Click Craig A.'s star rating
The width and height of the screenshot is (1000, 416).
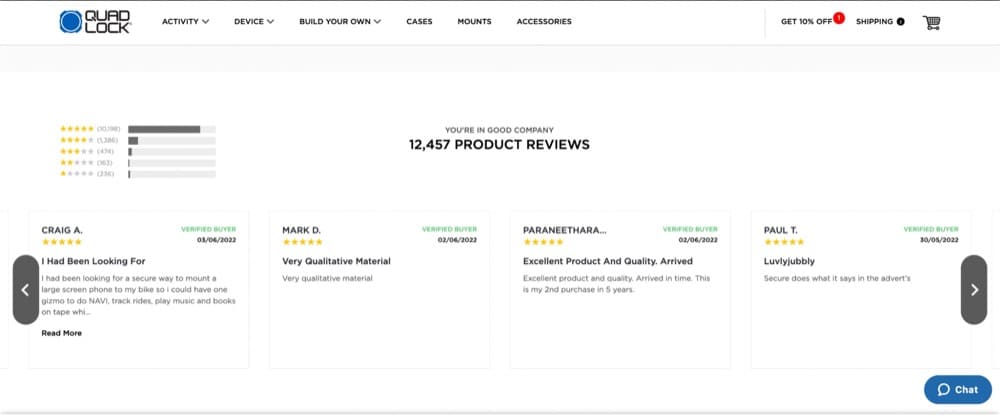click(61, 242)
